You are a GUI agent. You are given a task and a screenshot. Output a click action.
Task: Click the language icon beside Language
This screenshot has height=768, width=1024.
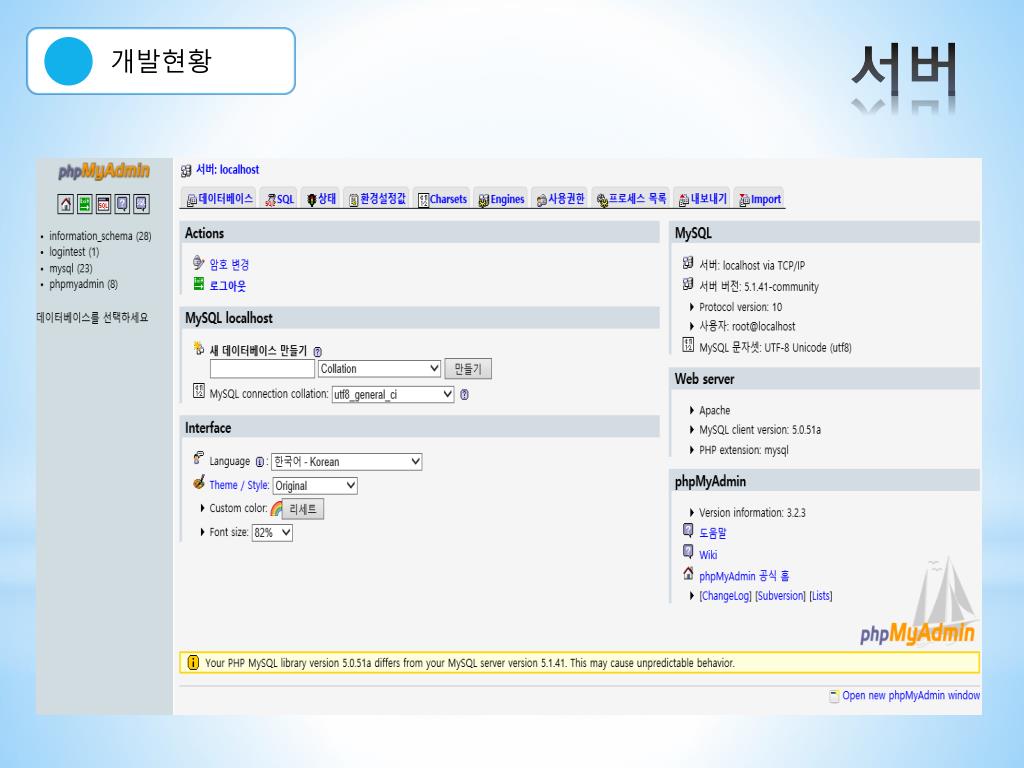(199, 458)
